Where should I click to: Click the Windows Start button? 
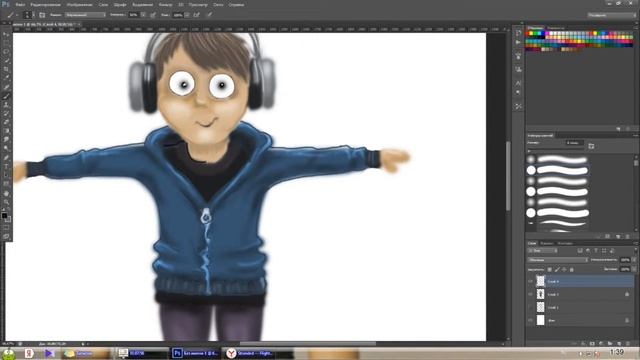(9, 353)
